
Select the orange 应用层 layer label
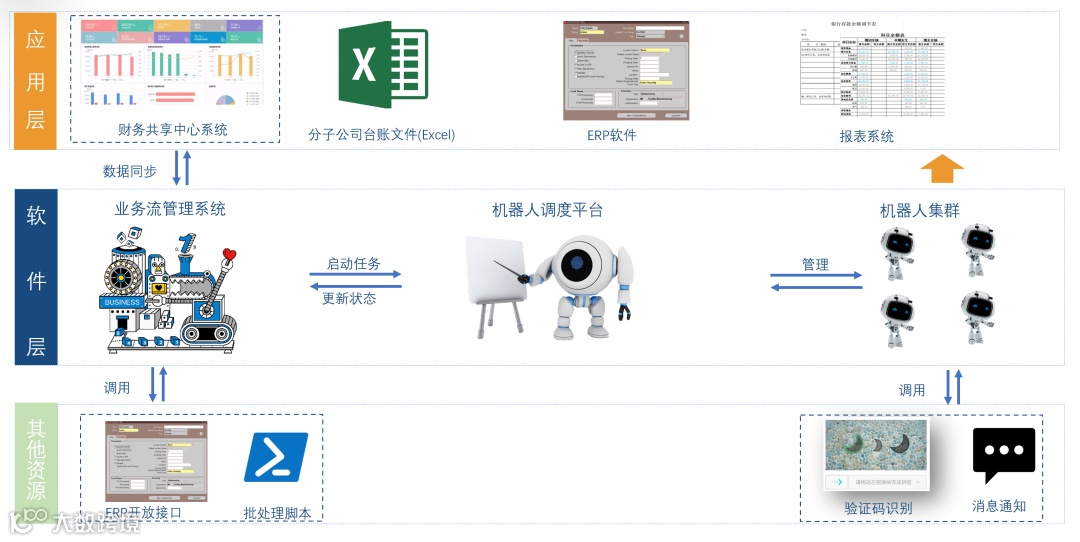click(35, 80)
